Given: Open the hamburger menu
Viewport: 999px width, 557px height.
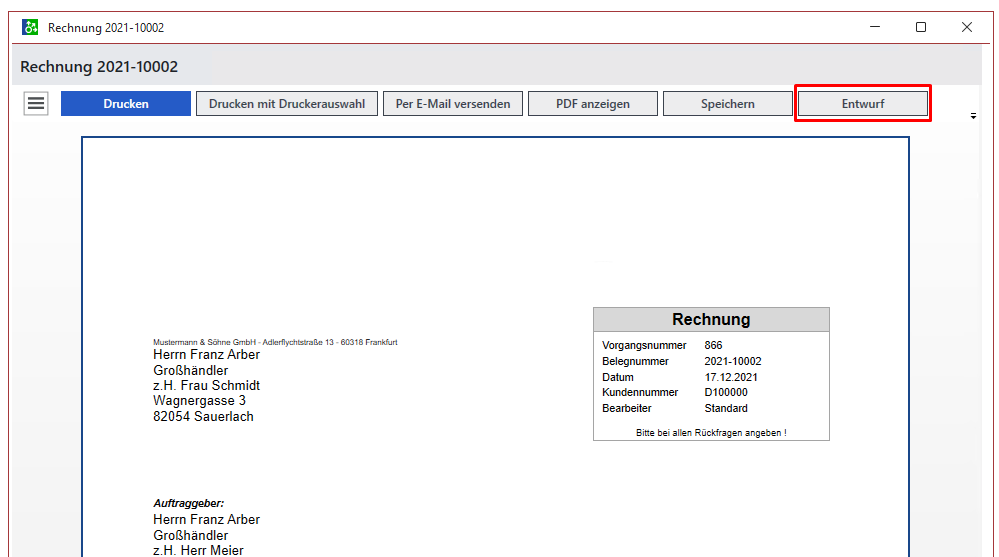Looking at the screenshot, I should (x=36, y=103).
